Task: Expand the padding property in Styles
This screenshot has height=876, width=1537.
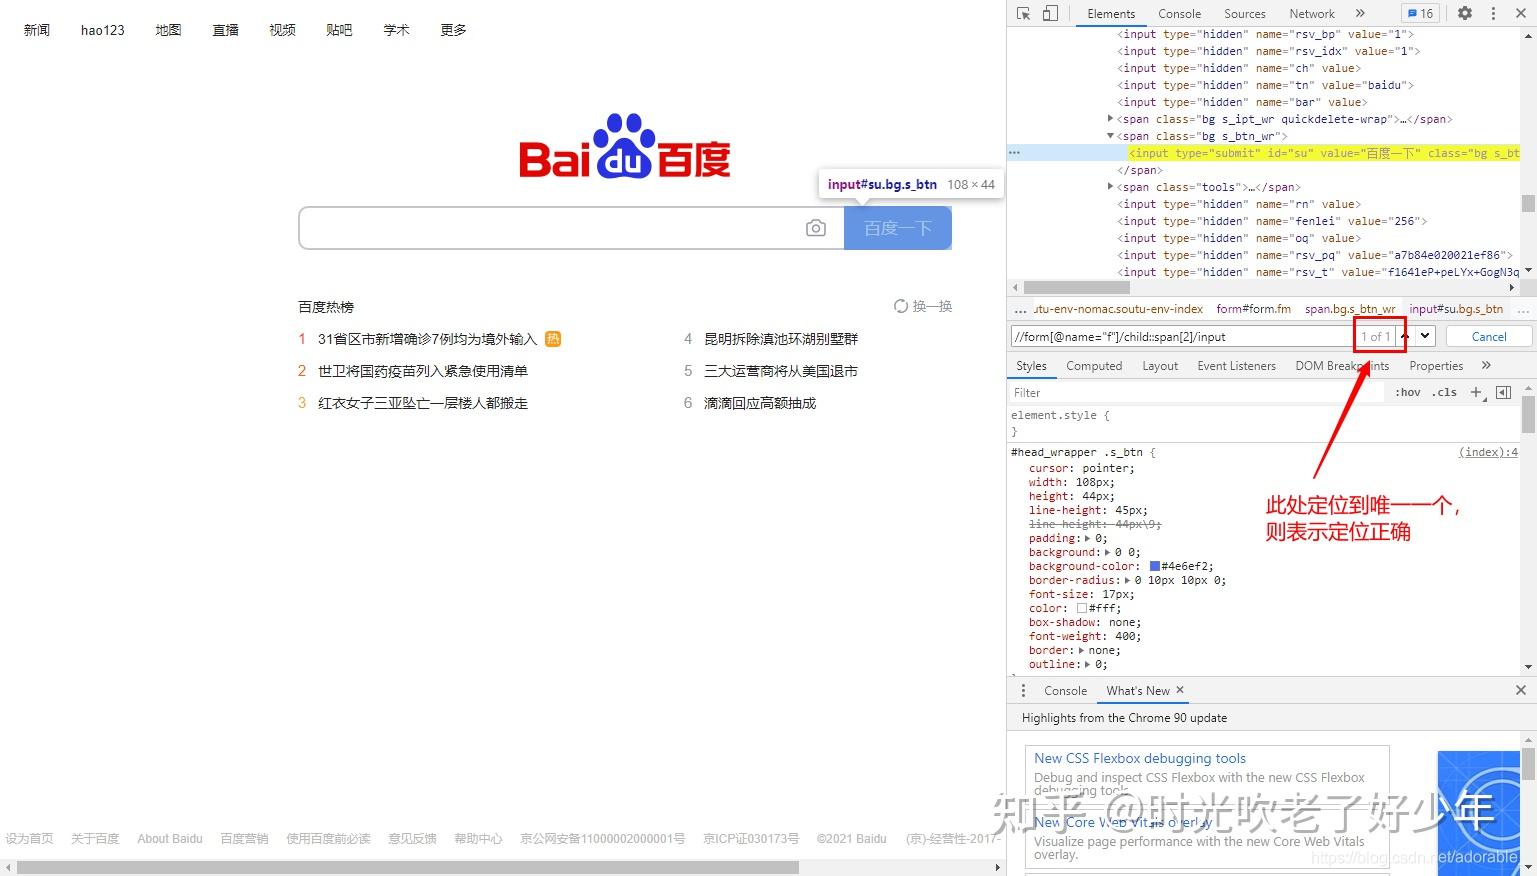Action: point(1087,538)
